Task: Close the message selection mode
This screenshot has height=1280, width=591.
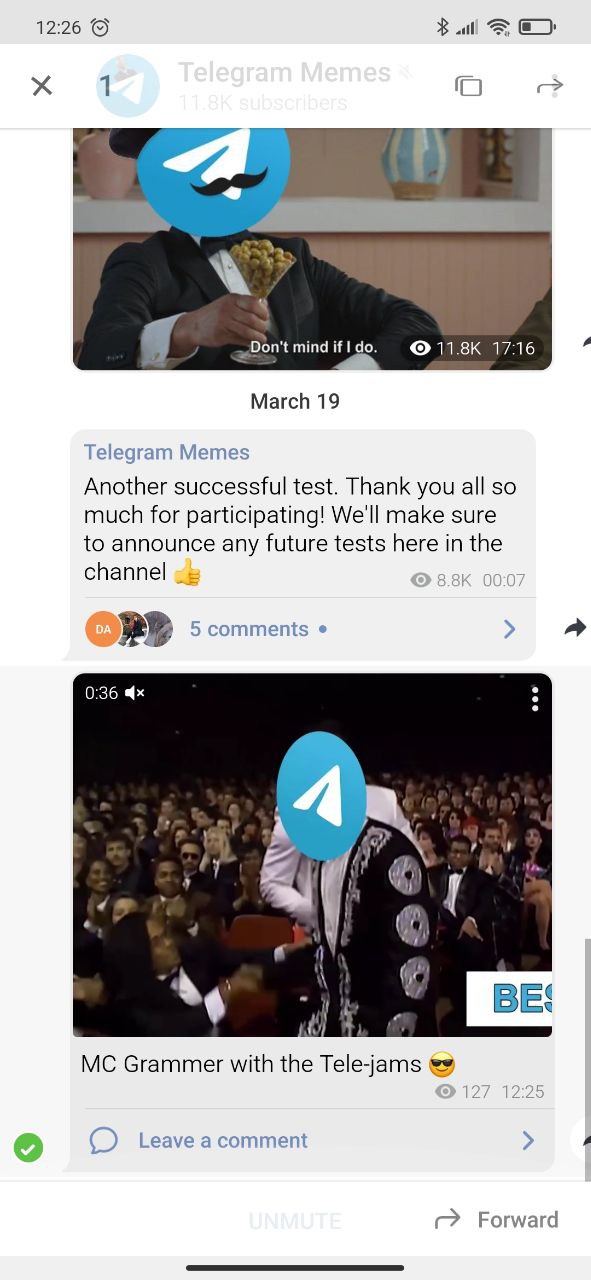Action: coord(41,86)
